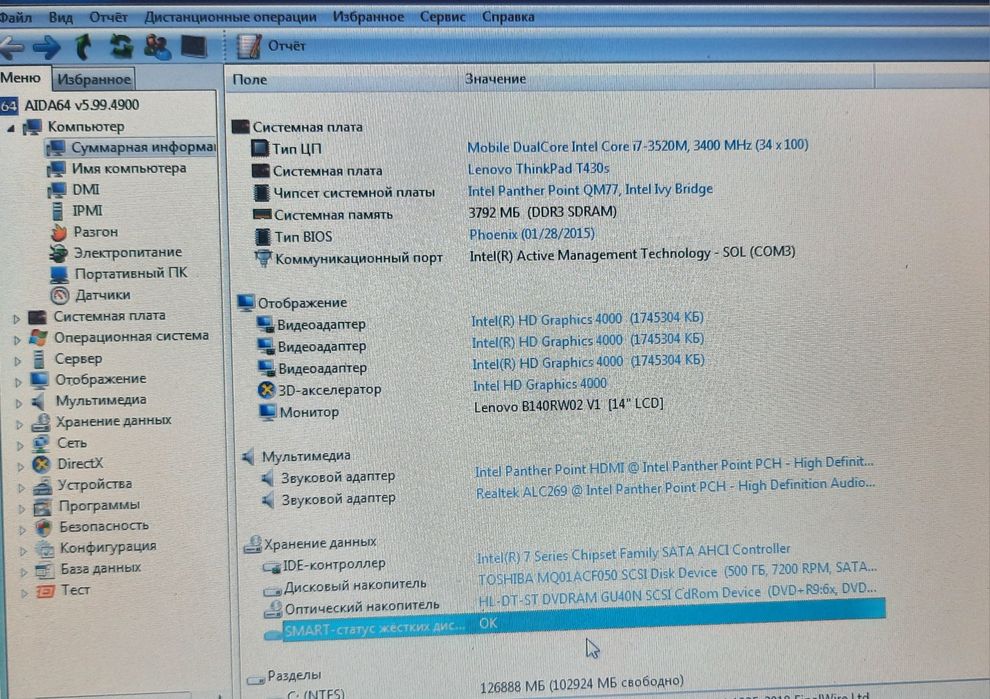The image size is (990, 699).
Task: Open the Mobile DualCore Intel Core i7-3520M link
Action: pyautogui.click(x=638, y=146)
